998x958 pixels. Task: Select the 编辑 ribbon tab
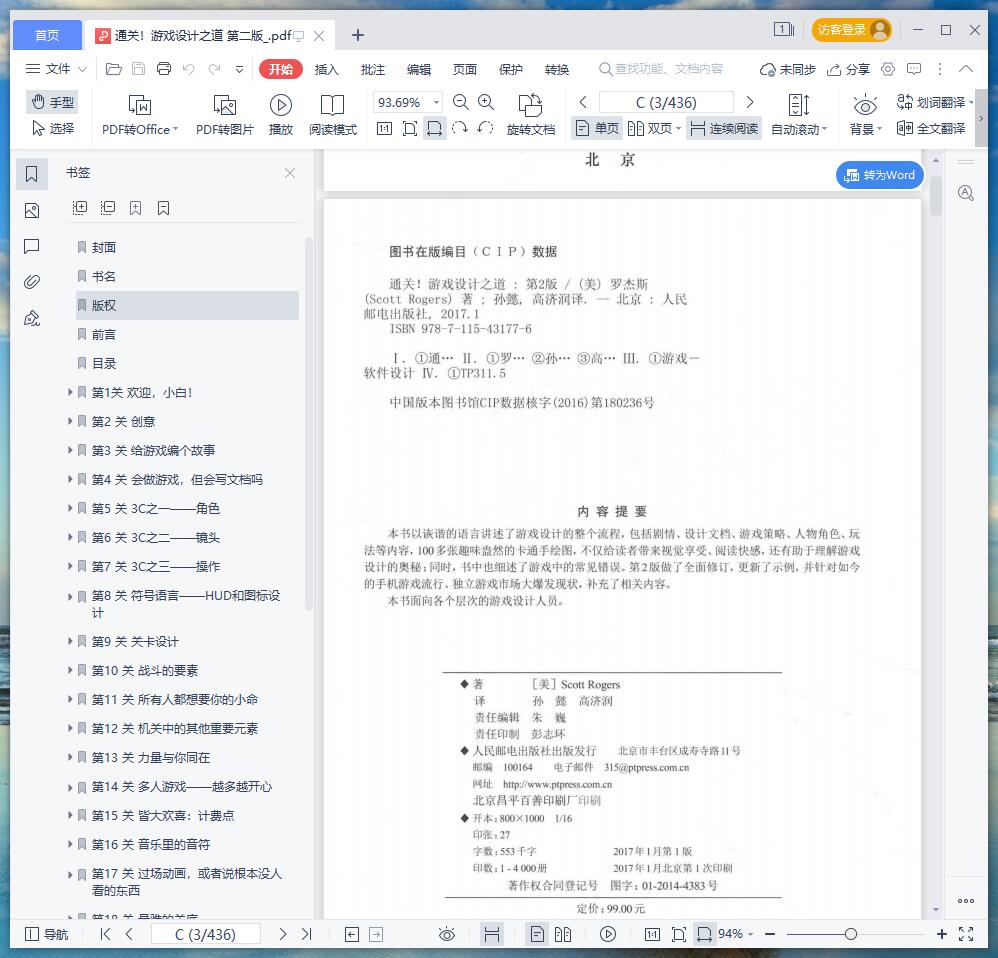point(419,69)
